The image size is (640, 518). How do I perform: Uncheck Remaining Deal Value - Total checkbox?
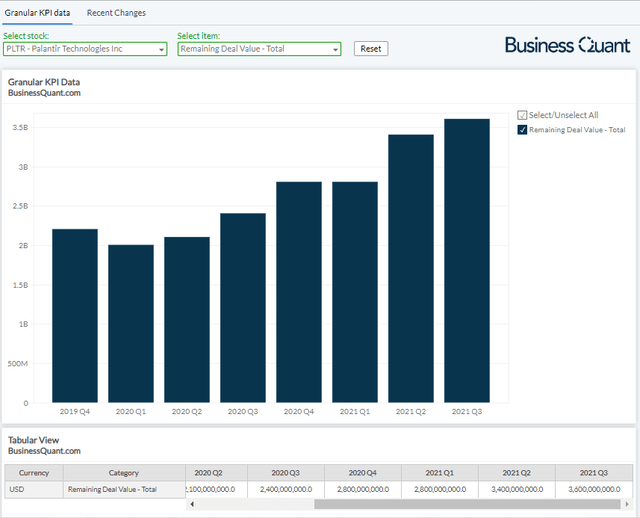click(x=522, y=130)
